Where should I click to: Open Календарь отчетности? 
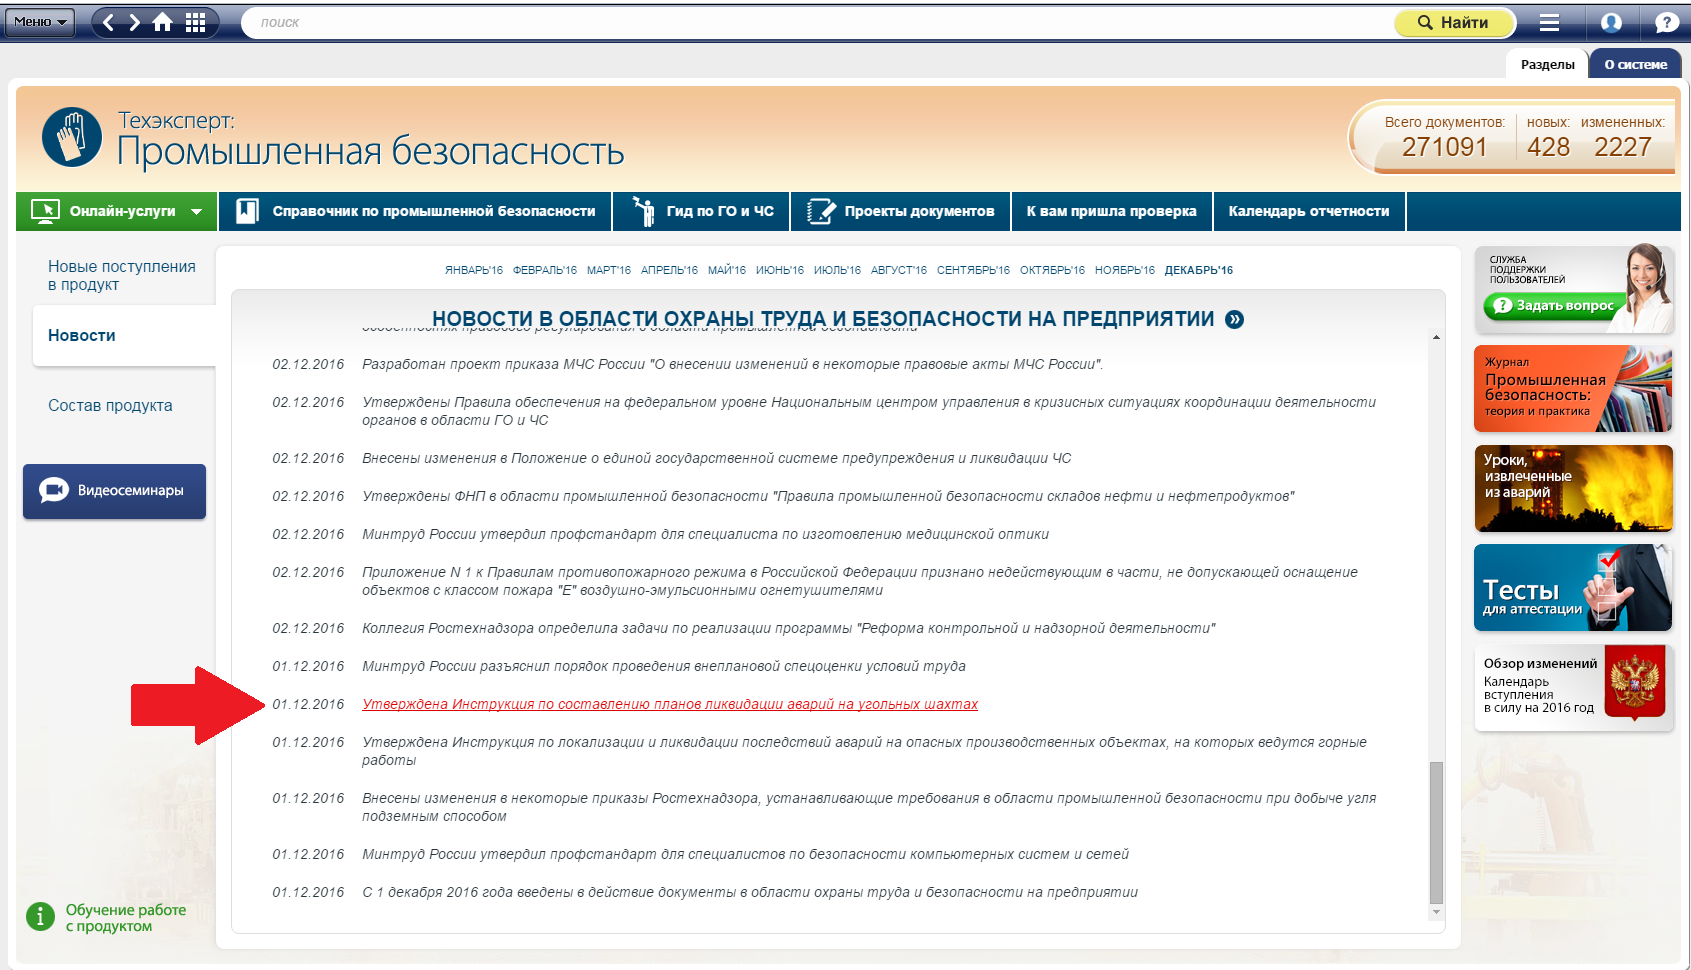[x=1309, y=211]
